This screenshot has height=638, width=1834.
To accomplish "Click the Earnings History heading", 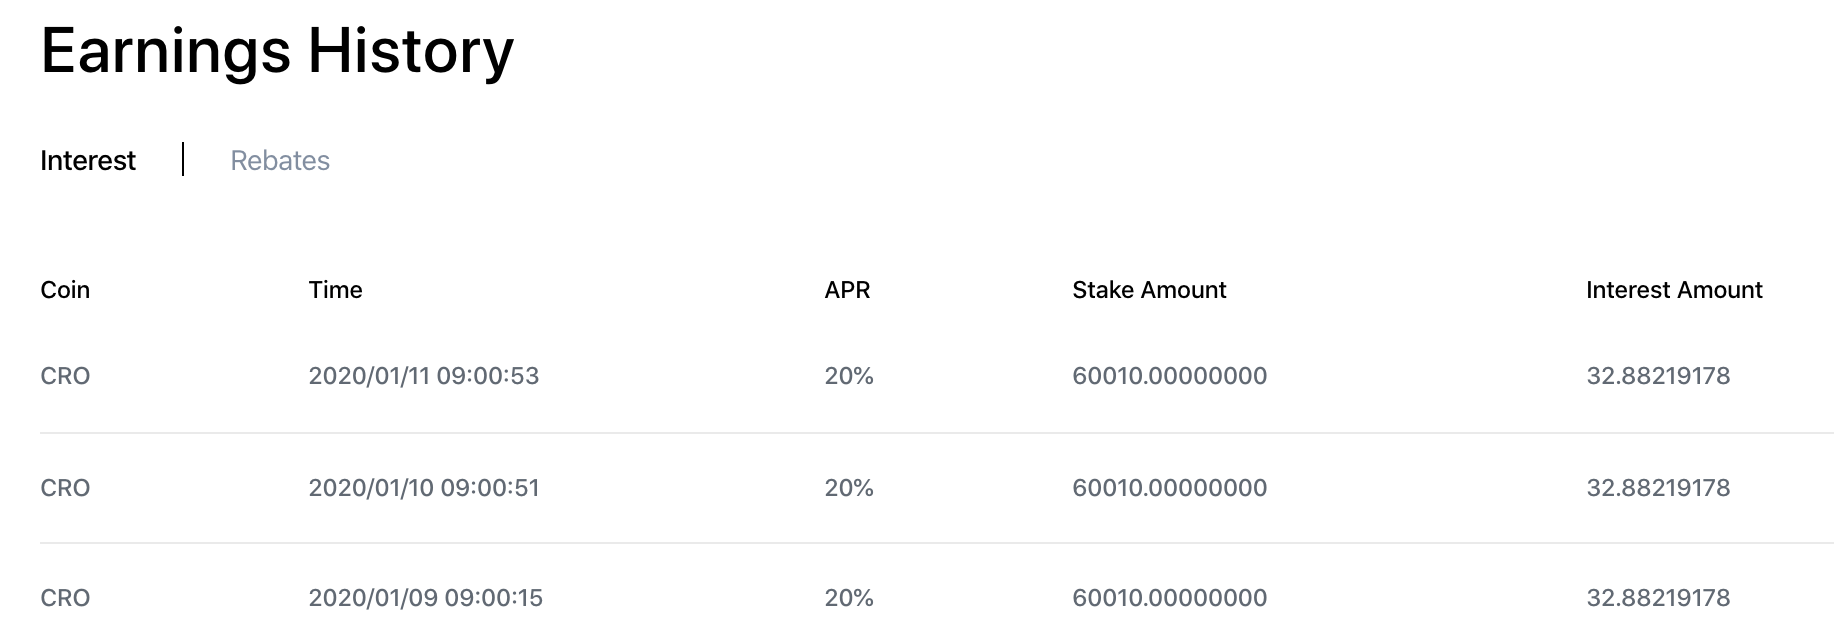I will (277, 51).
